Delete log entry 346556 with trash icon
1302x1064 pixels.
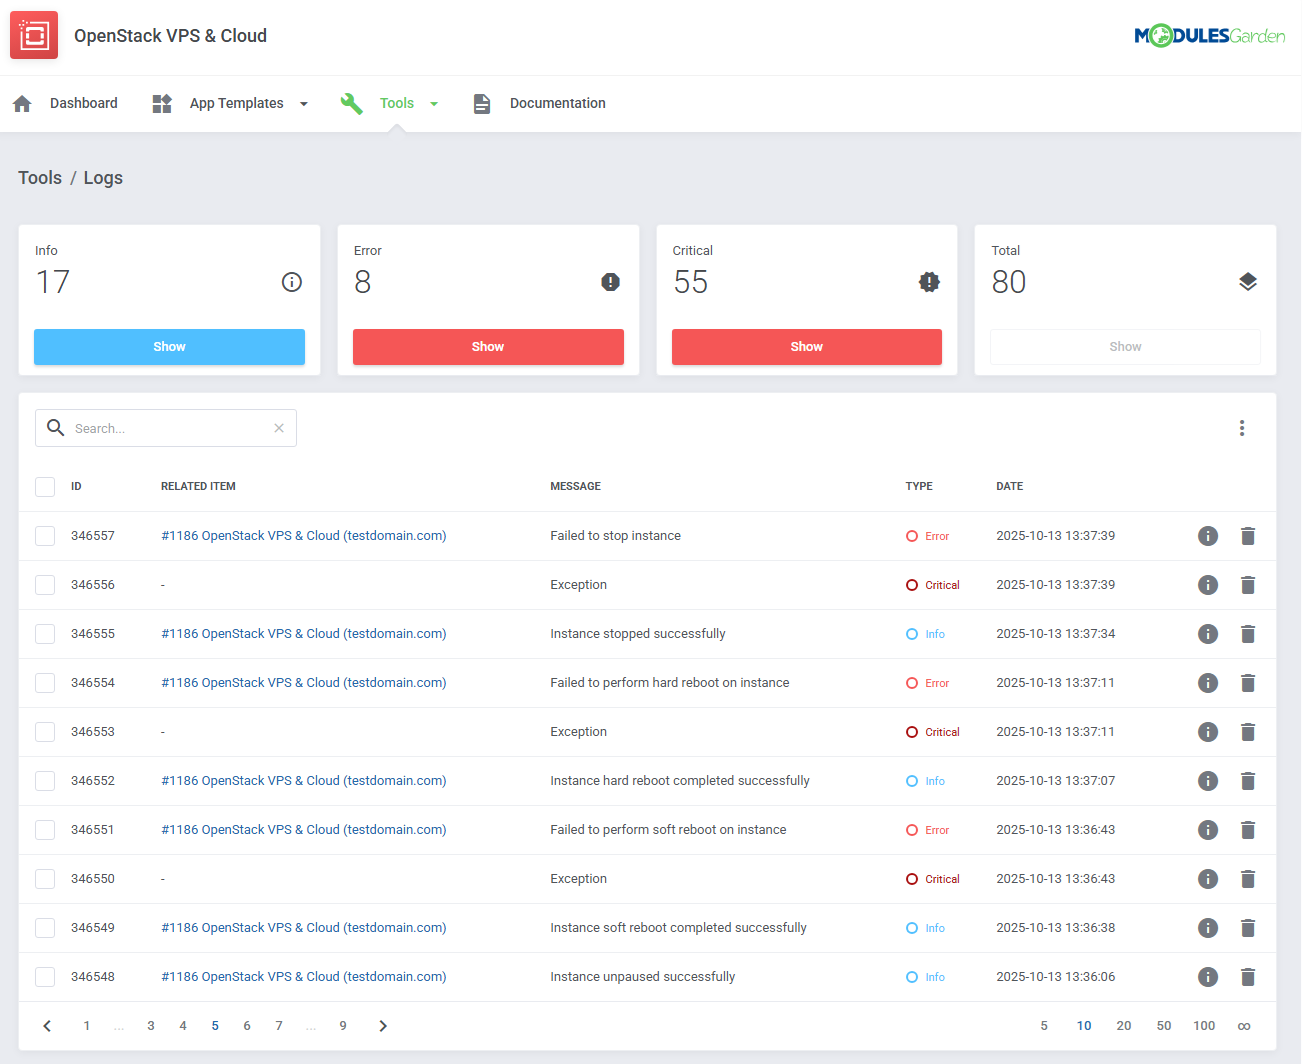pos(1248,585)
